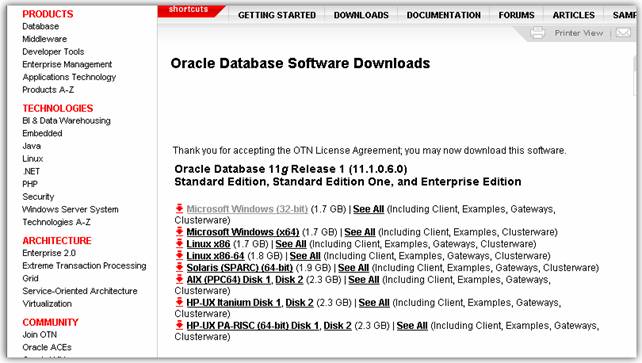Click the download arrow icon beside Linux x86 (1.7 GB)

[x=179, y=244]
